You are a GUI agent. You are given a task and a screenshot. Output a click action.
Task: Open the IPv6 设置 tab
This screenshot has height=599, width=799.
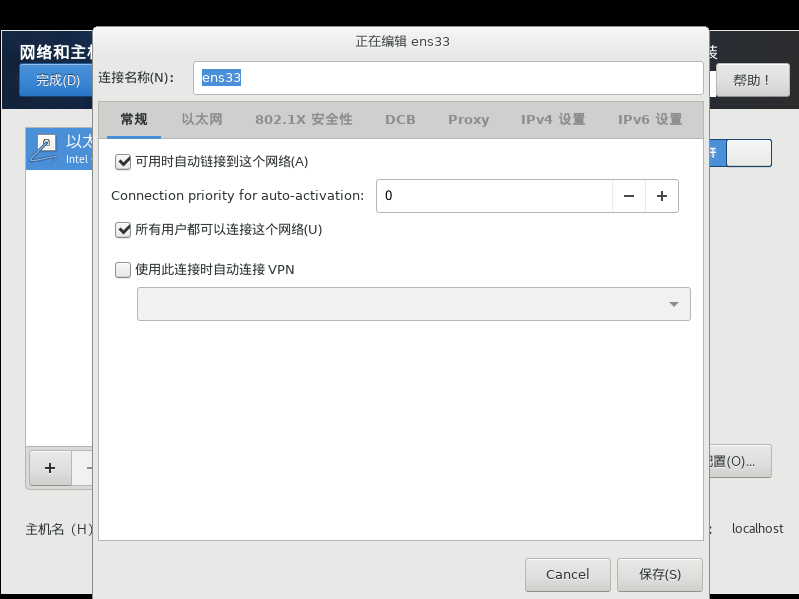tap(650, 120)
